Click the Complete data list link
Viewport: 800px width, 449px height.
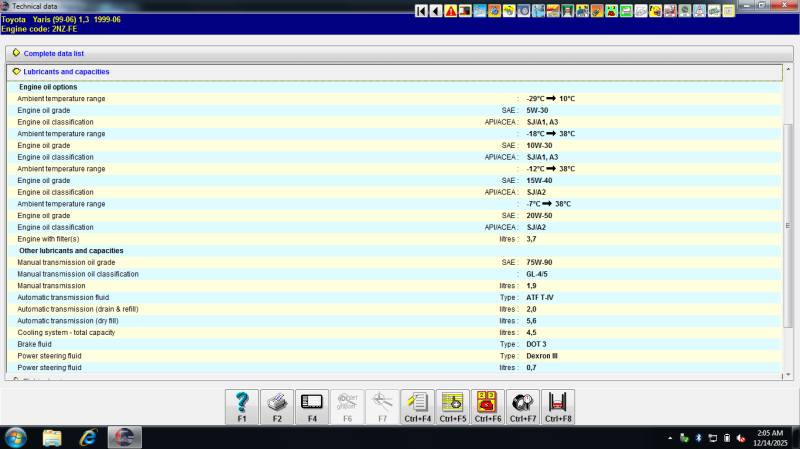(54, 54)
